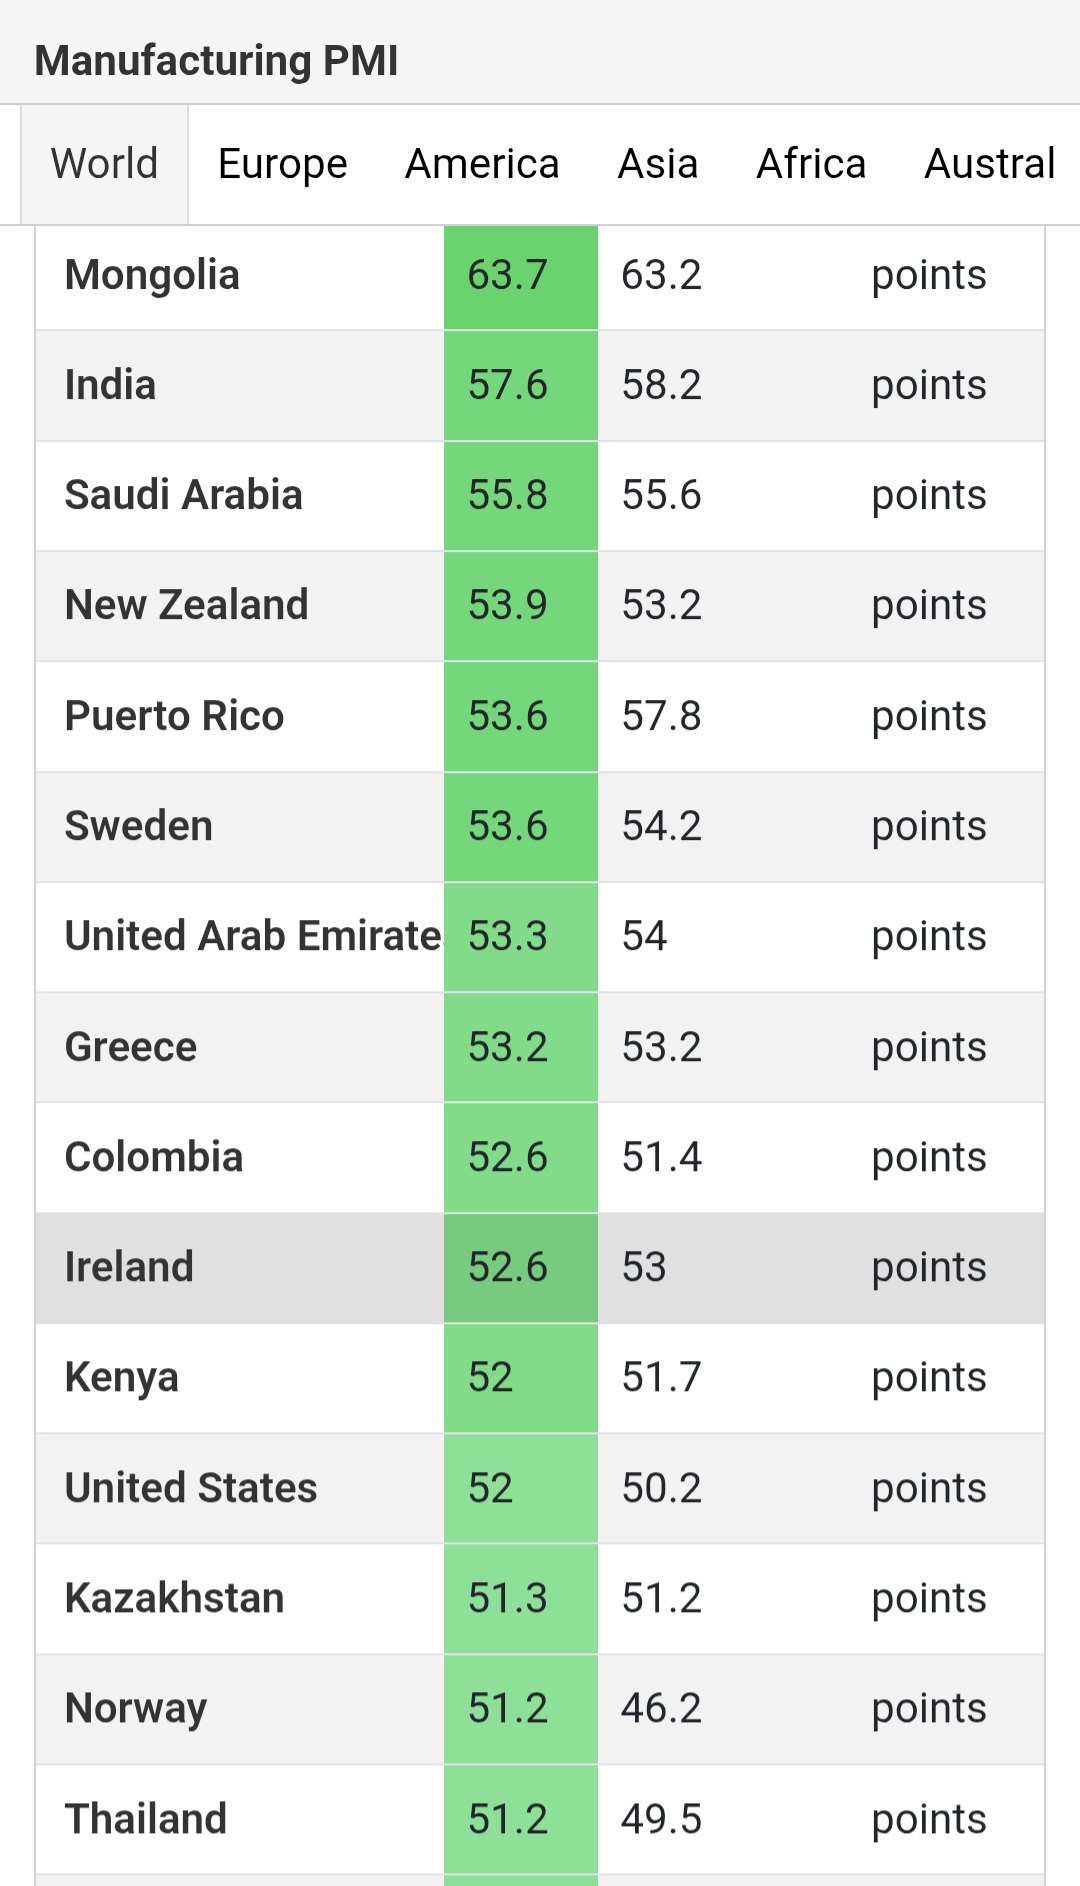The image size is (1080, 1886).
Task: Open the United Arab Emirates link
Action: (x=252, y=936)
